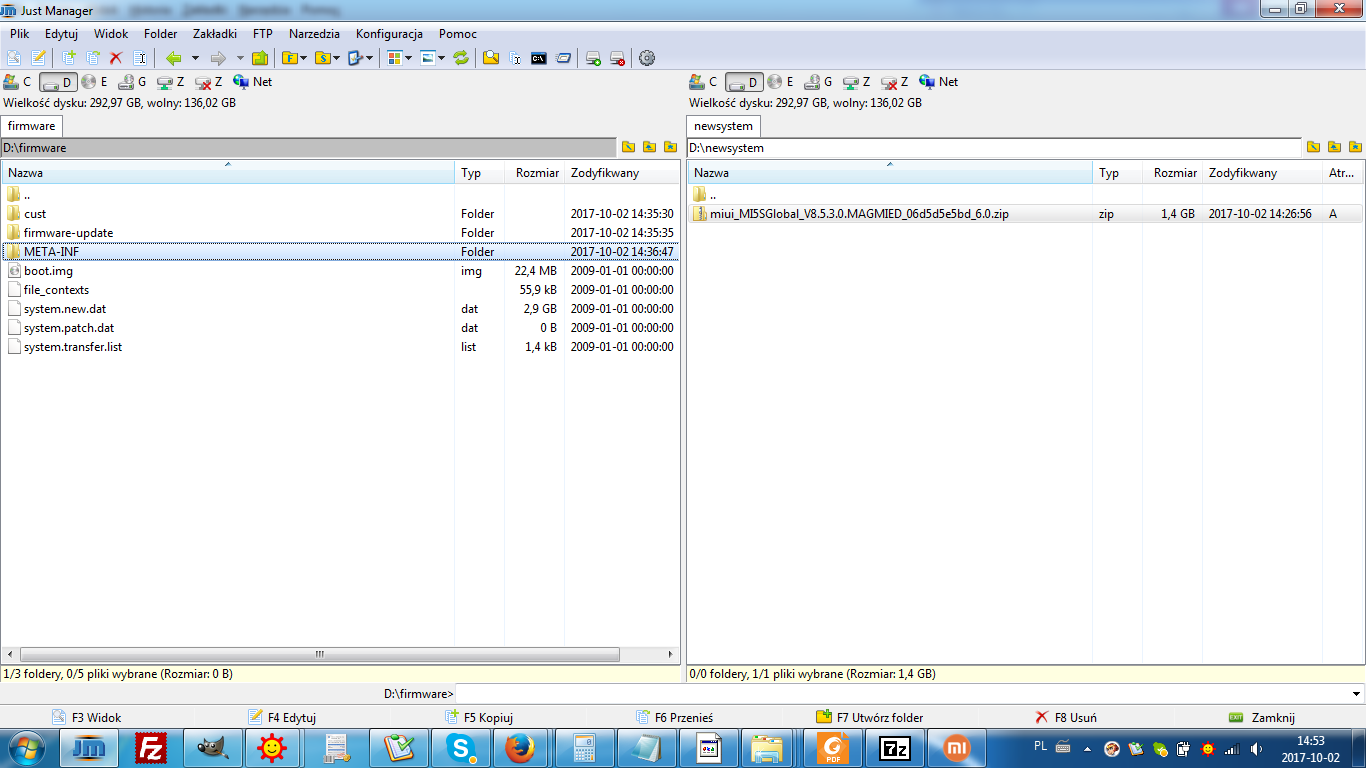Launch the command prompt toolbar icon
Viewport: 1366px width, 768px height.
point(539,58)
